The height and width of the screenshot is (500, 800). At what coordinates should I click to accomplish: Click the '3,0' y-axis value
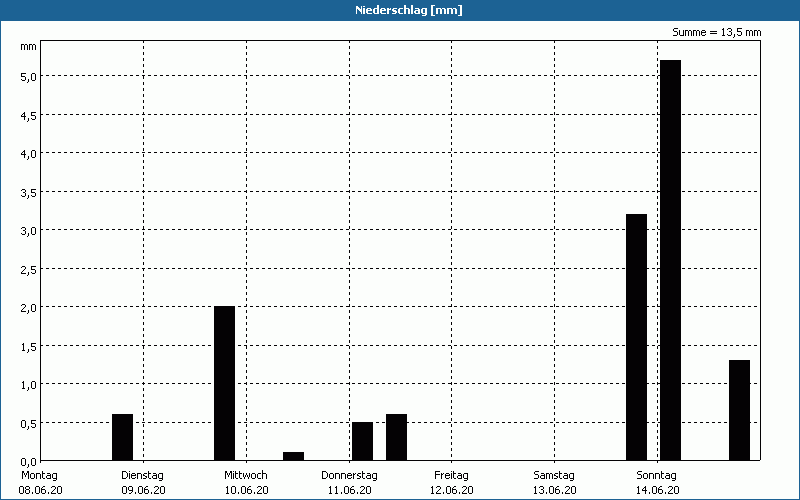(x=28, y=231)
